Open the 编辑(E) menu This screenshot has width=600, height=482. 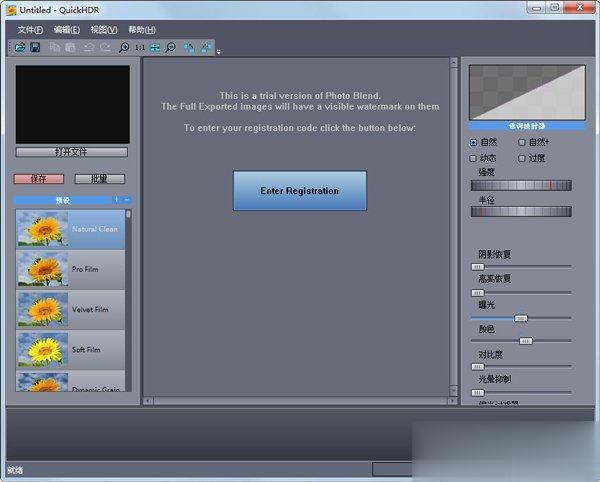67,30
